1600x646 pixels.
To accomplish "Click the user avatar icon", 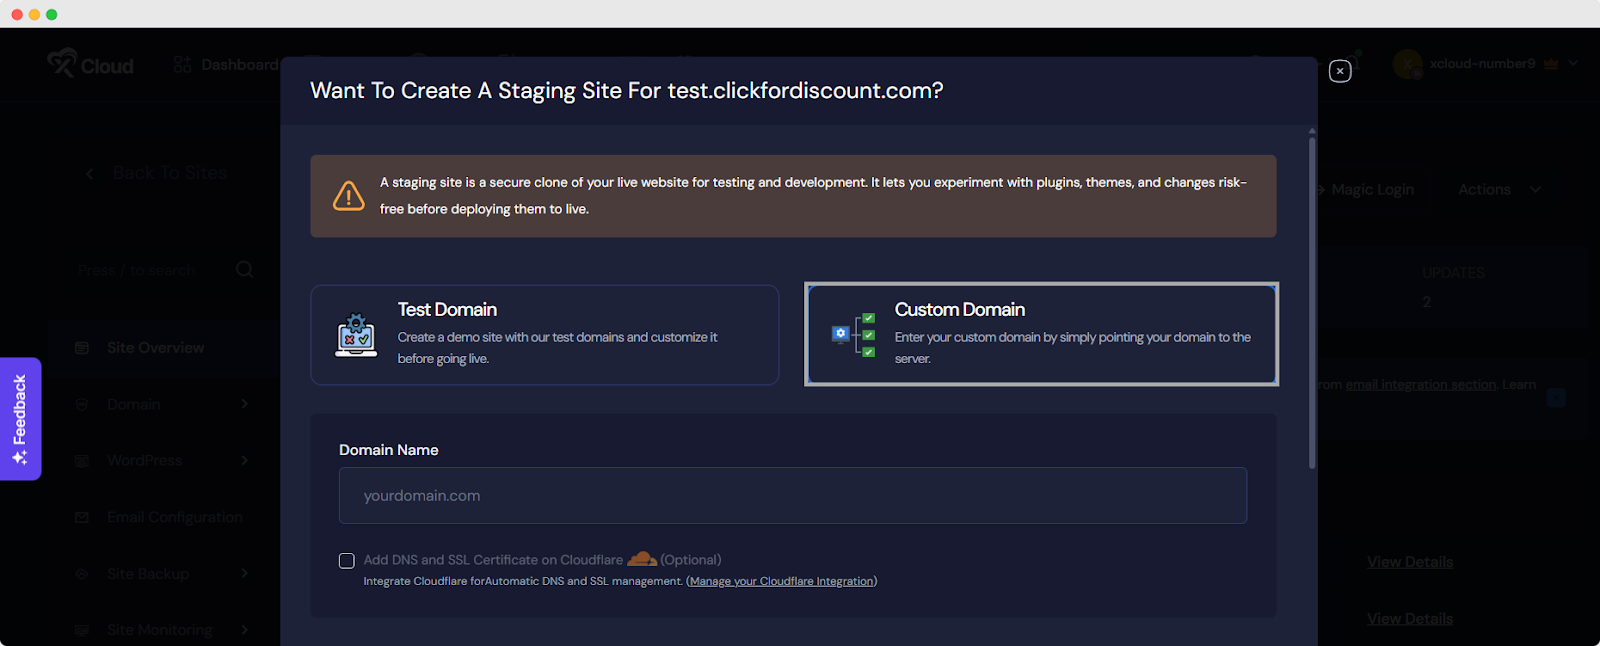I will click(x=1407, y=64).
